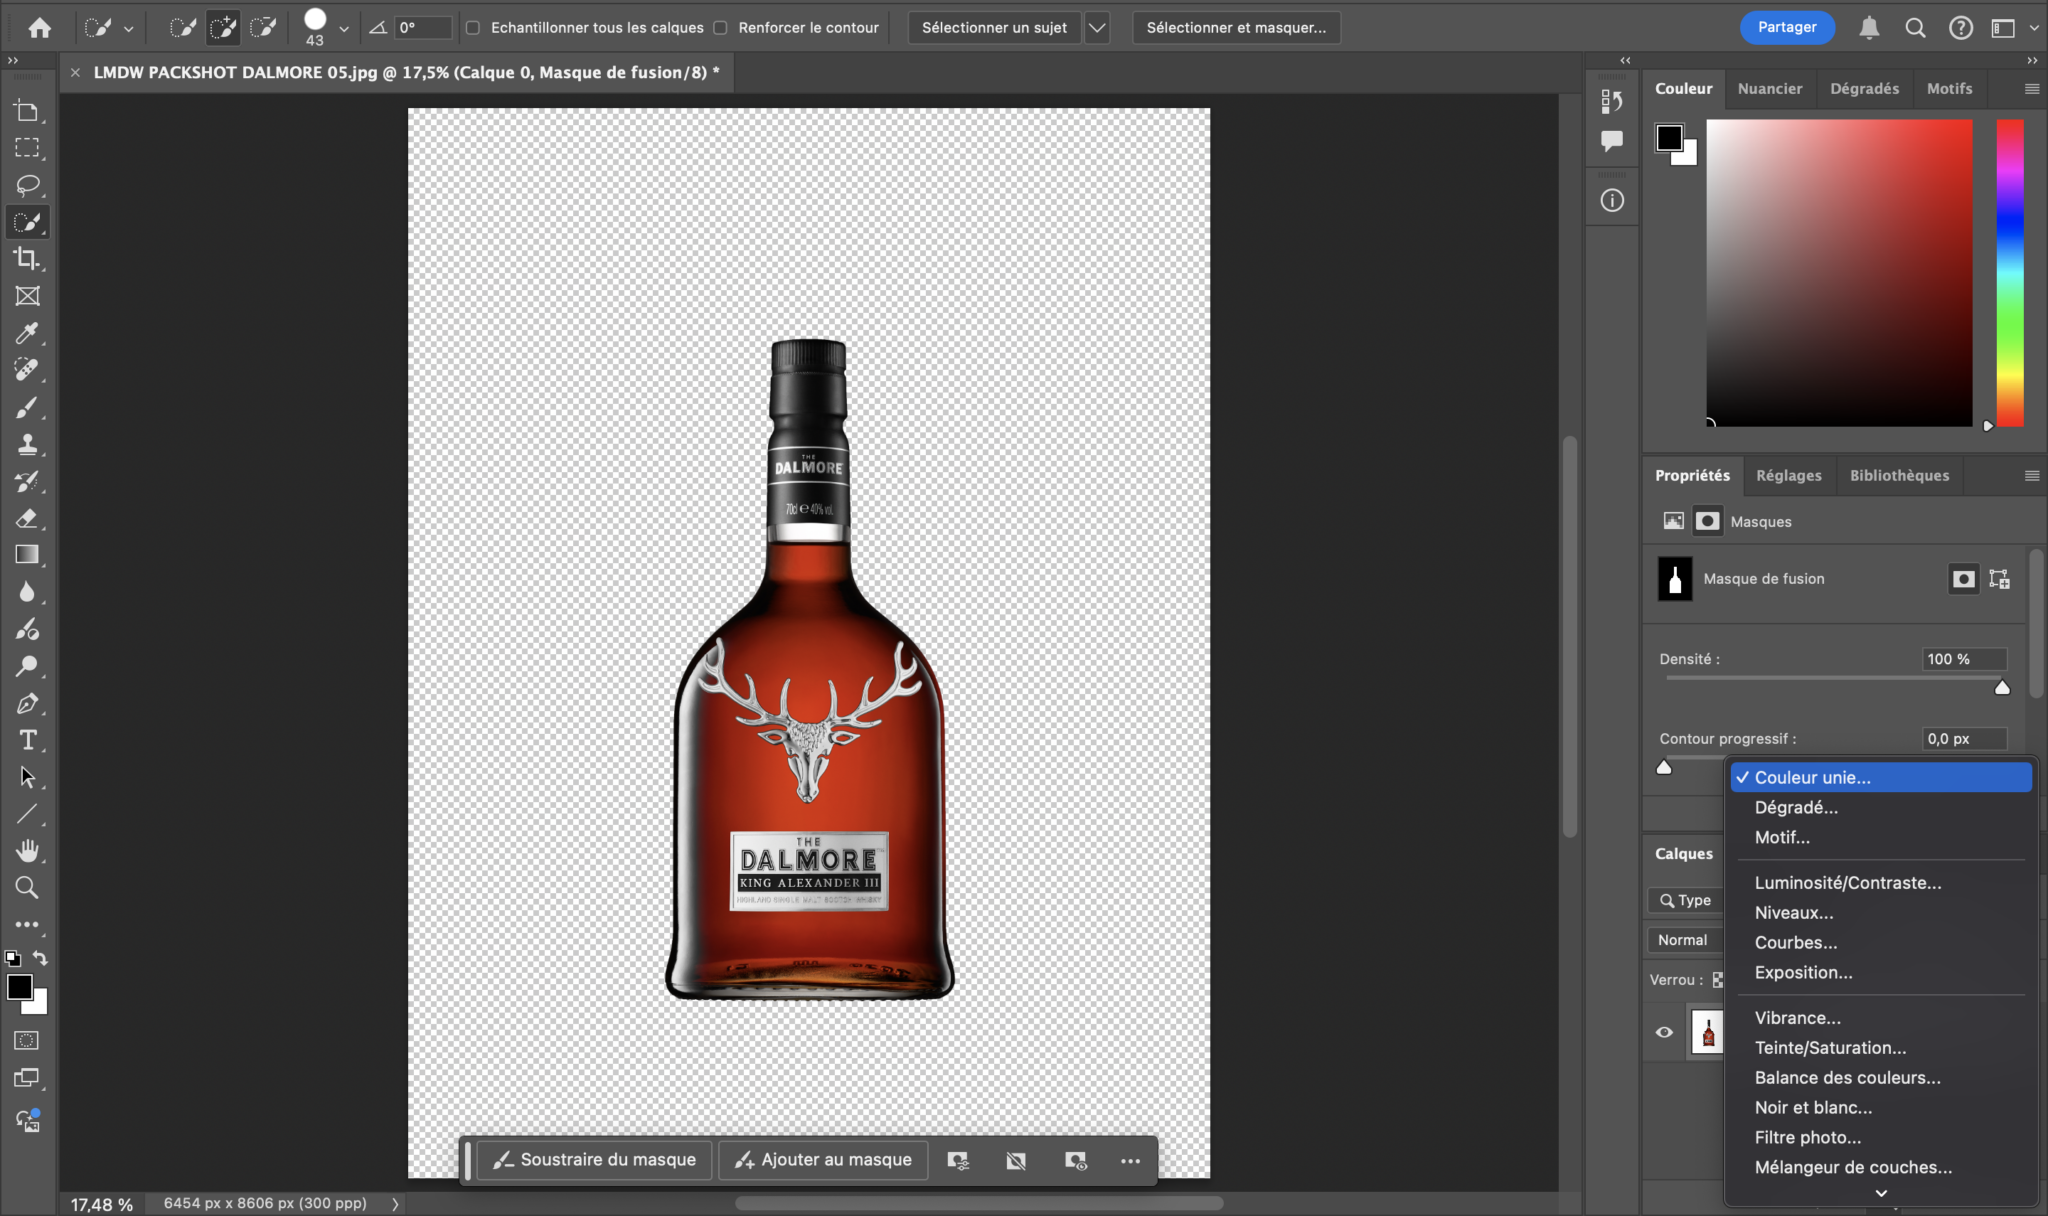Open the notifications bell
This screenshot has height=1216, width=2048.
coord(1869,28)
